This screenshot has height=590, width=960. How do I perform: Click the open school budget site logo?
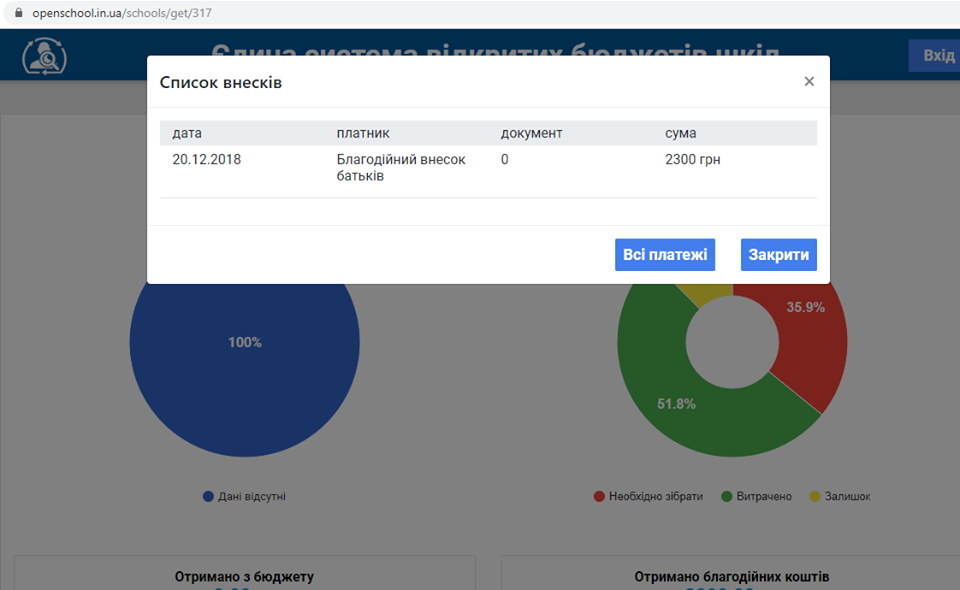pos(45,56)
